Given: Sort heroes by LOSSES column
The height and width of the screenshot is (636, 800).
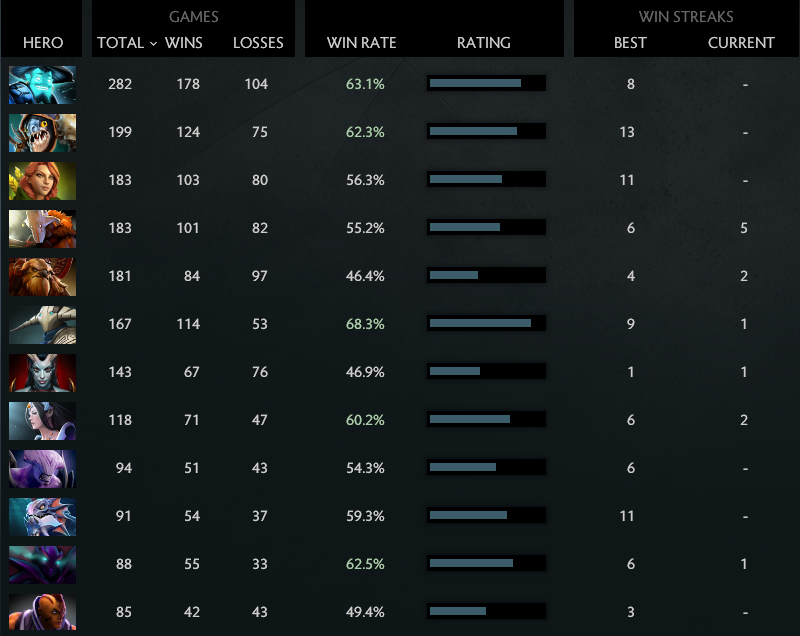Looking at the screenshot, I should point(258,43).
